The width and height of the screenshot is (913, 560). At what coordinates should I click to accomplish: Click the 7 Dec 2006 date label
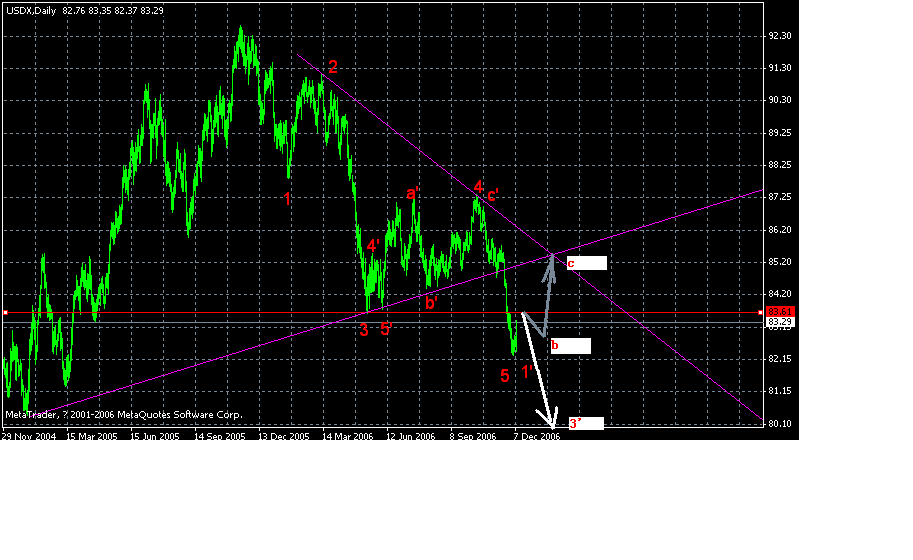536,437
